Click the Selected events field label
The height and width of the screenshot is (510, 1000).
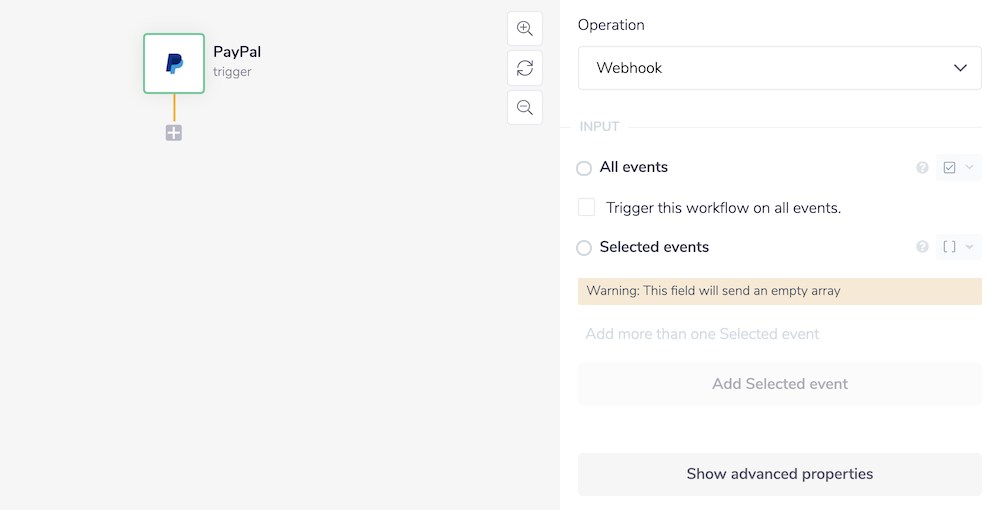[x=654, y=247]
